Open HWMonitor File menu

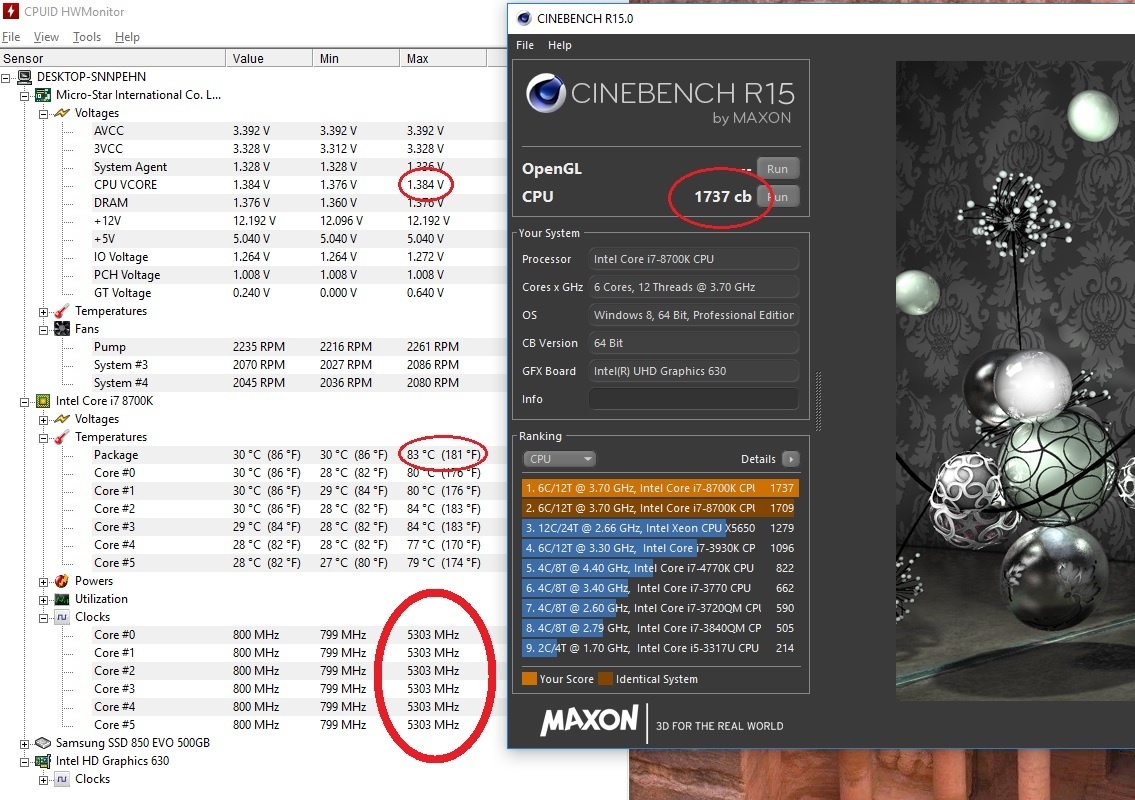tap(11, 37)
